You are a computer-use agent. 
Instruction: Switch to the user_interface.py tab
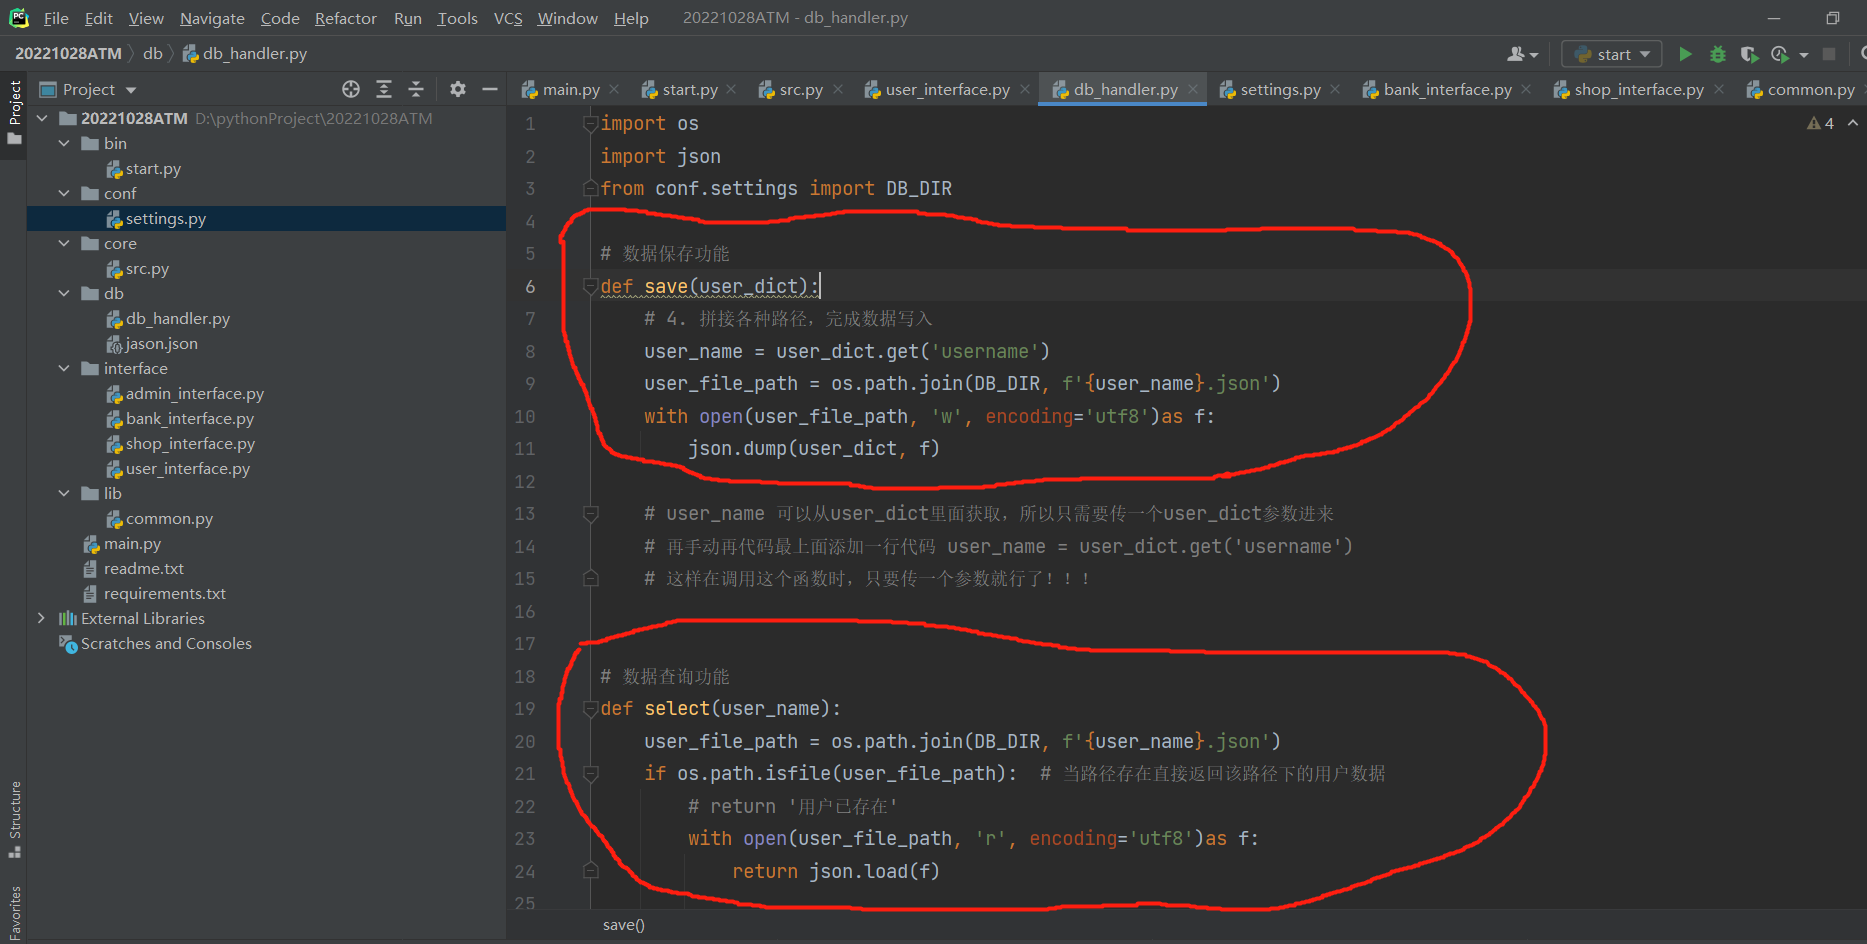click(x=946, y=89)
